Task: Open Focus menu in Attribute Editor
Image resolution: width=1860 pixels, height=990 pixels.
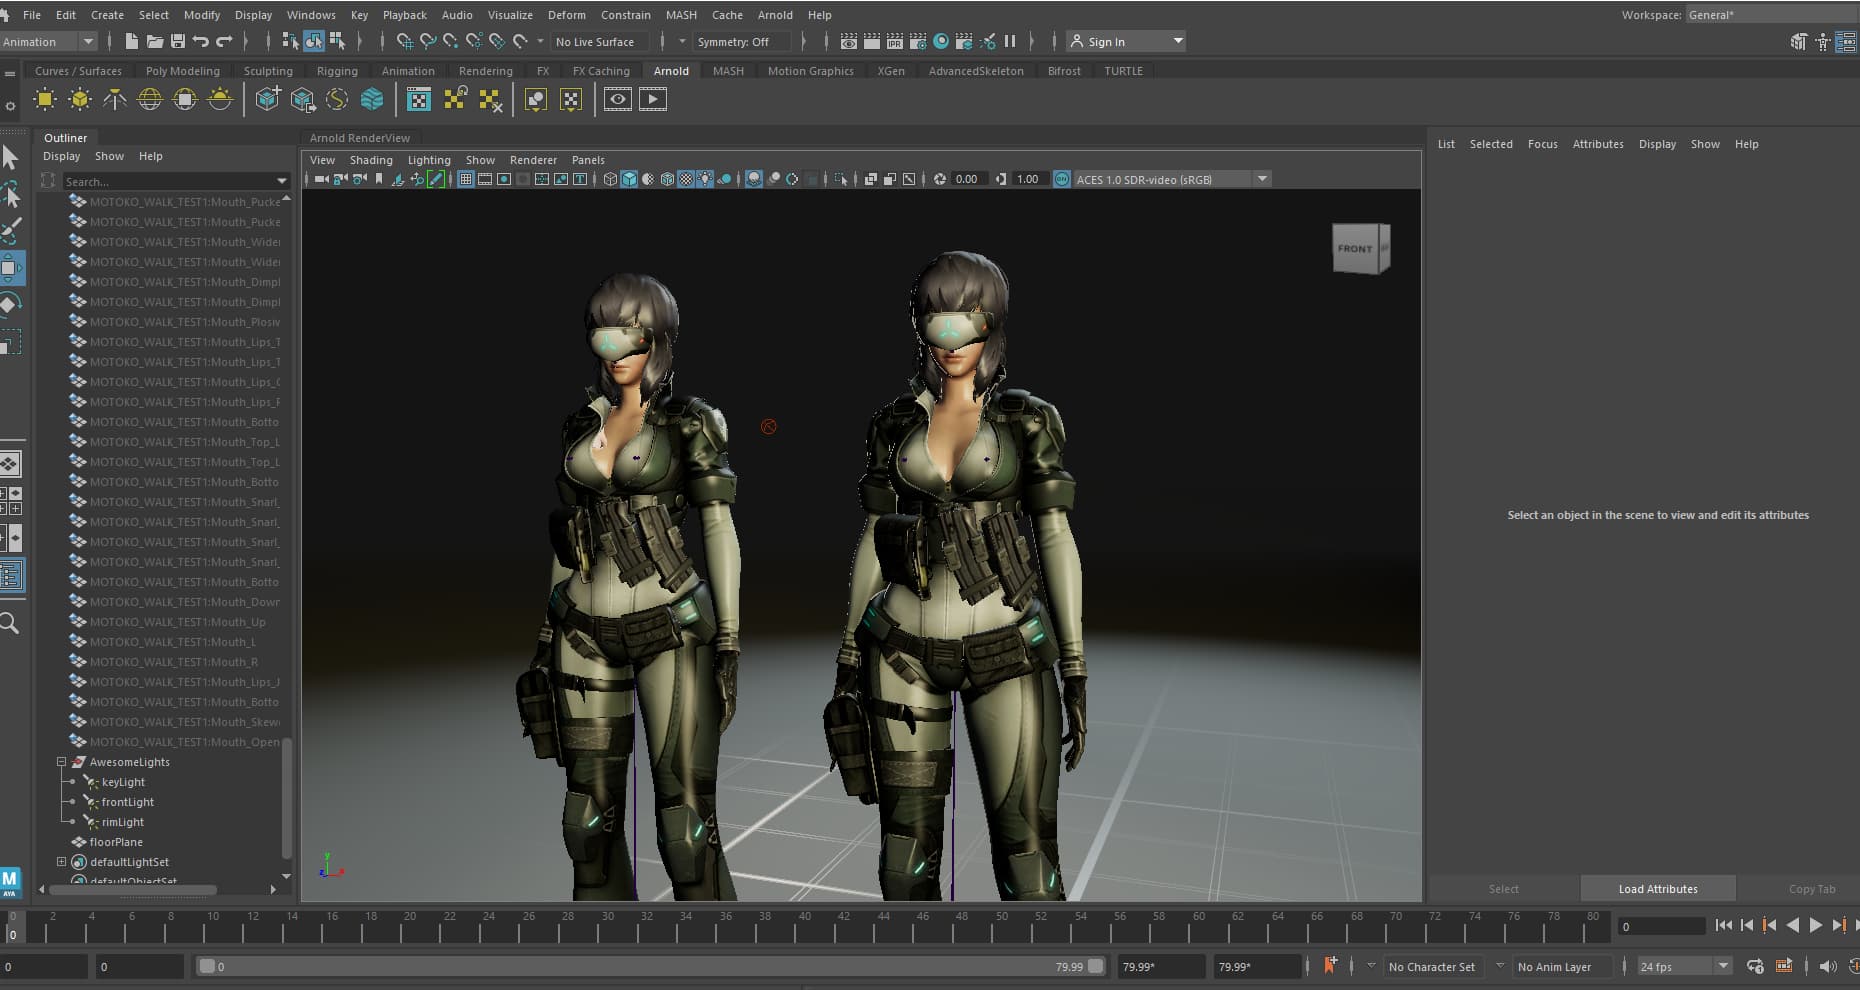Action: pos(1542,144)
